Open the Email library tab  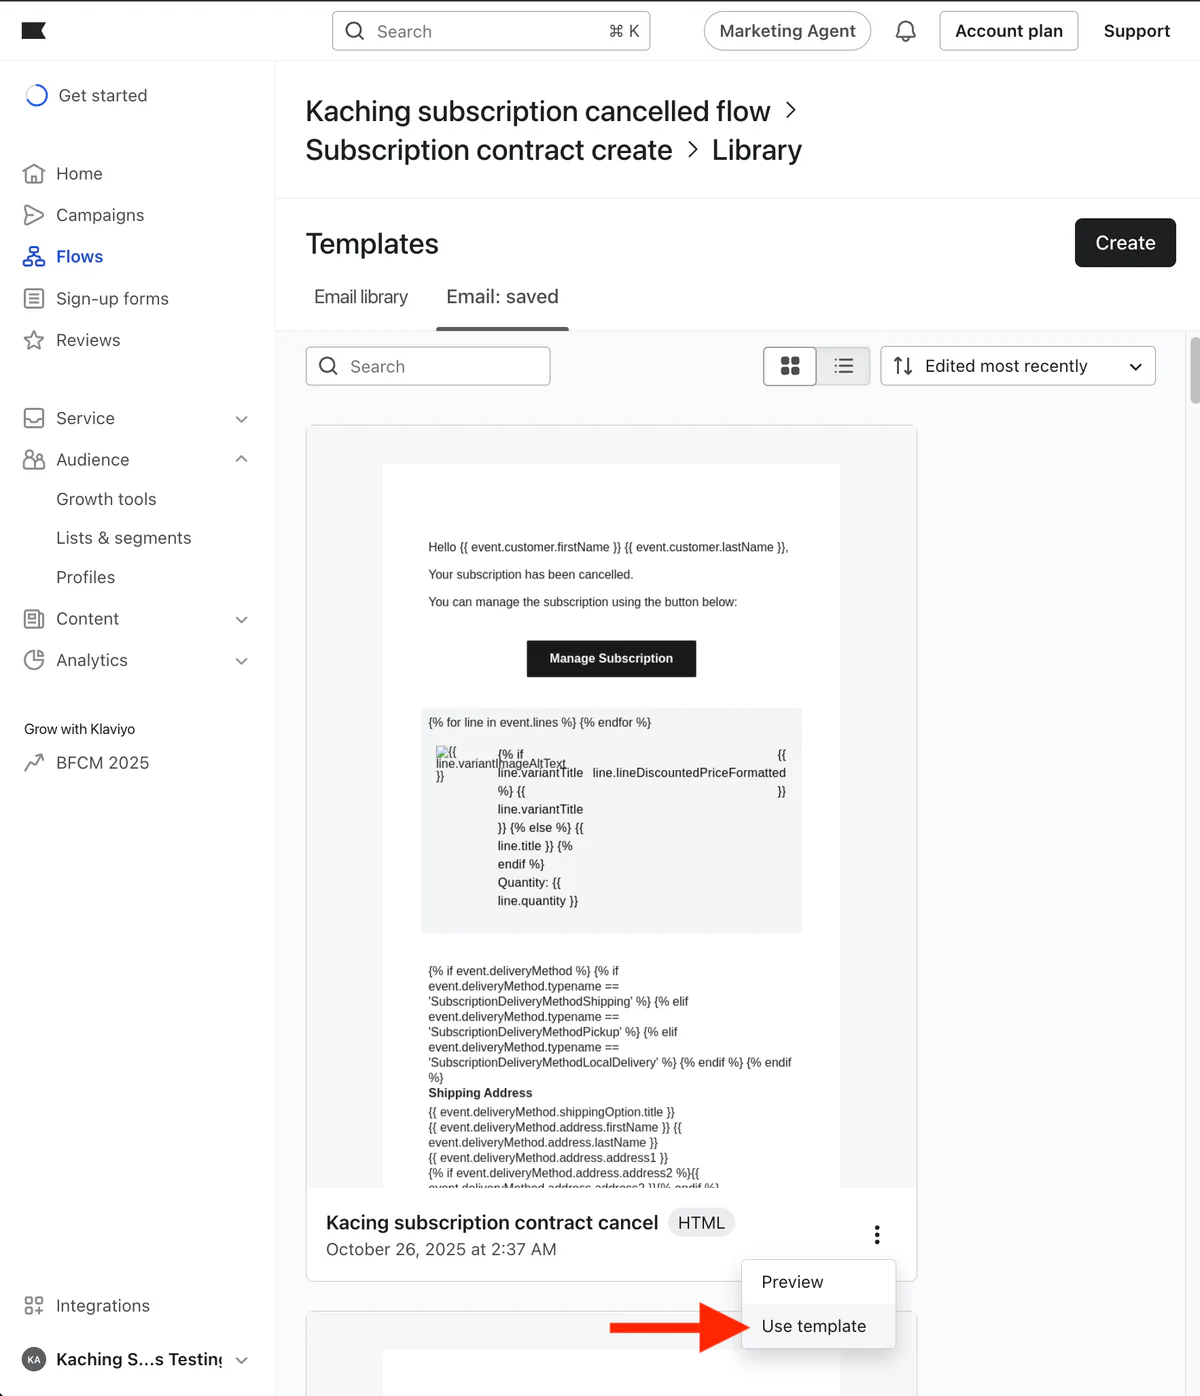(361, 297)
